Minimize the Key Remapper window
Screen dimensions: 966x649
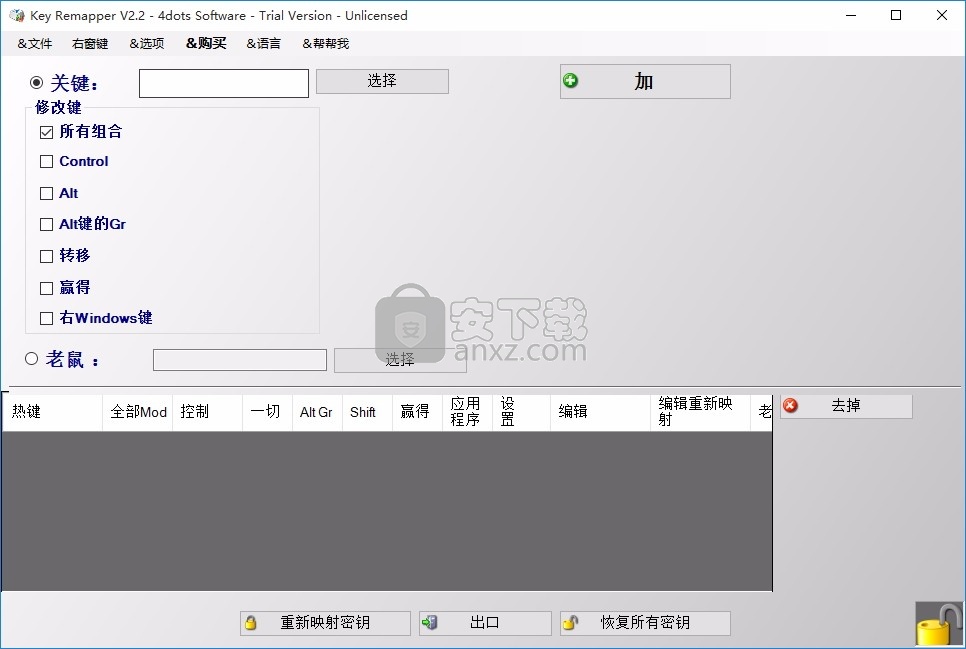[x=851, y=15]
